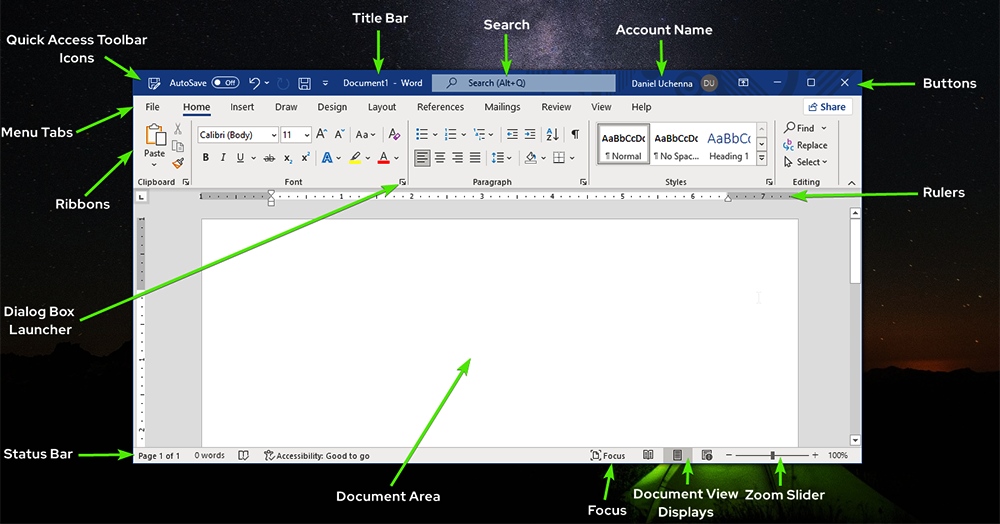This screenshot has width=1000, height=524.
Task: Toggle the AutoSave switch
Action: click(x=225, y=82)
